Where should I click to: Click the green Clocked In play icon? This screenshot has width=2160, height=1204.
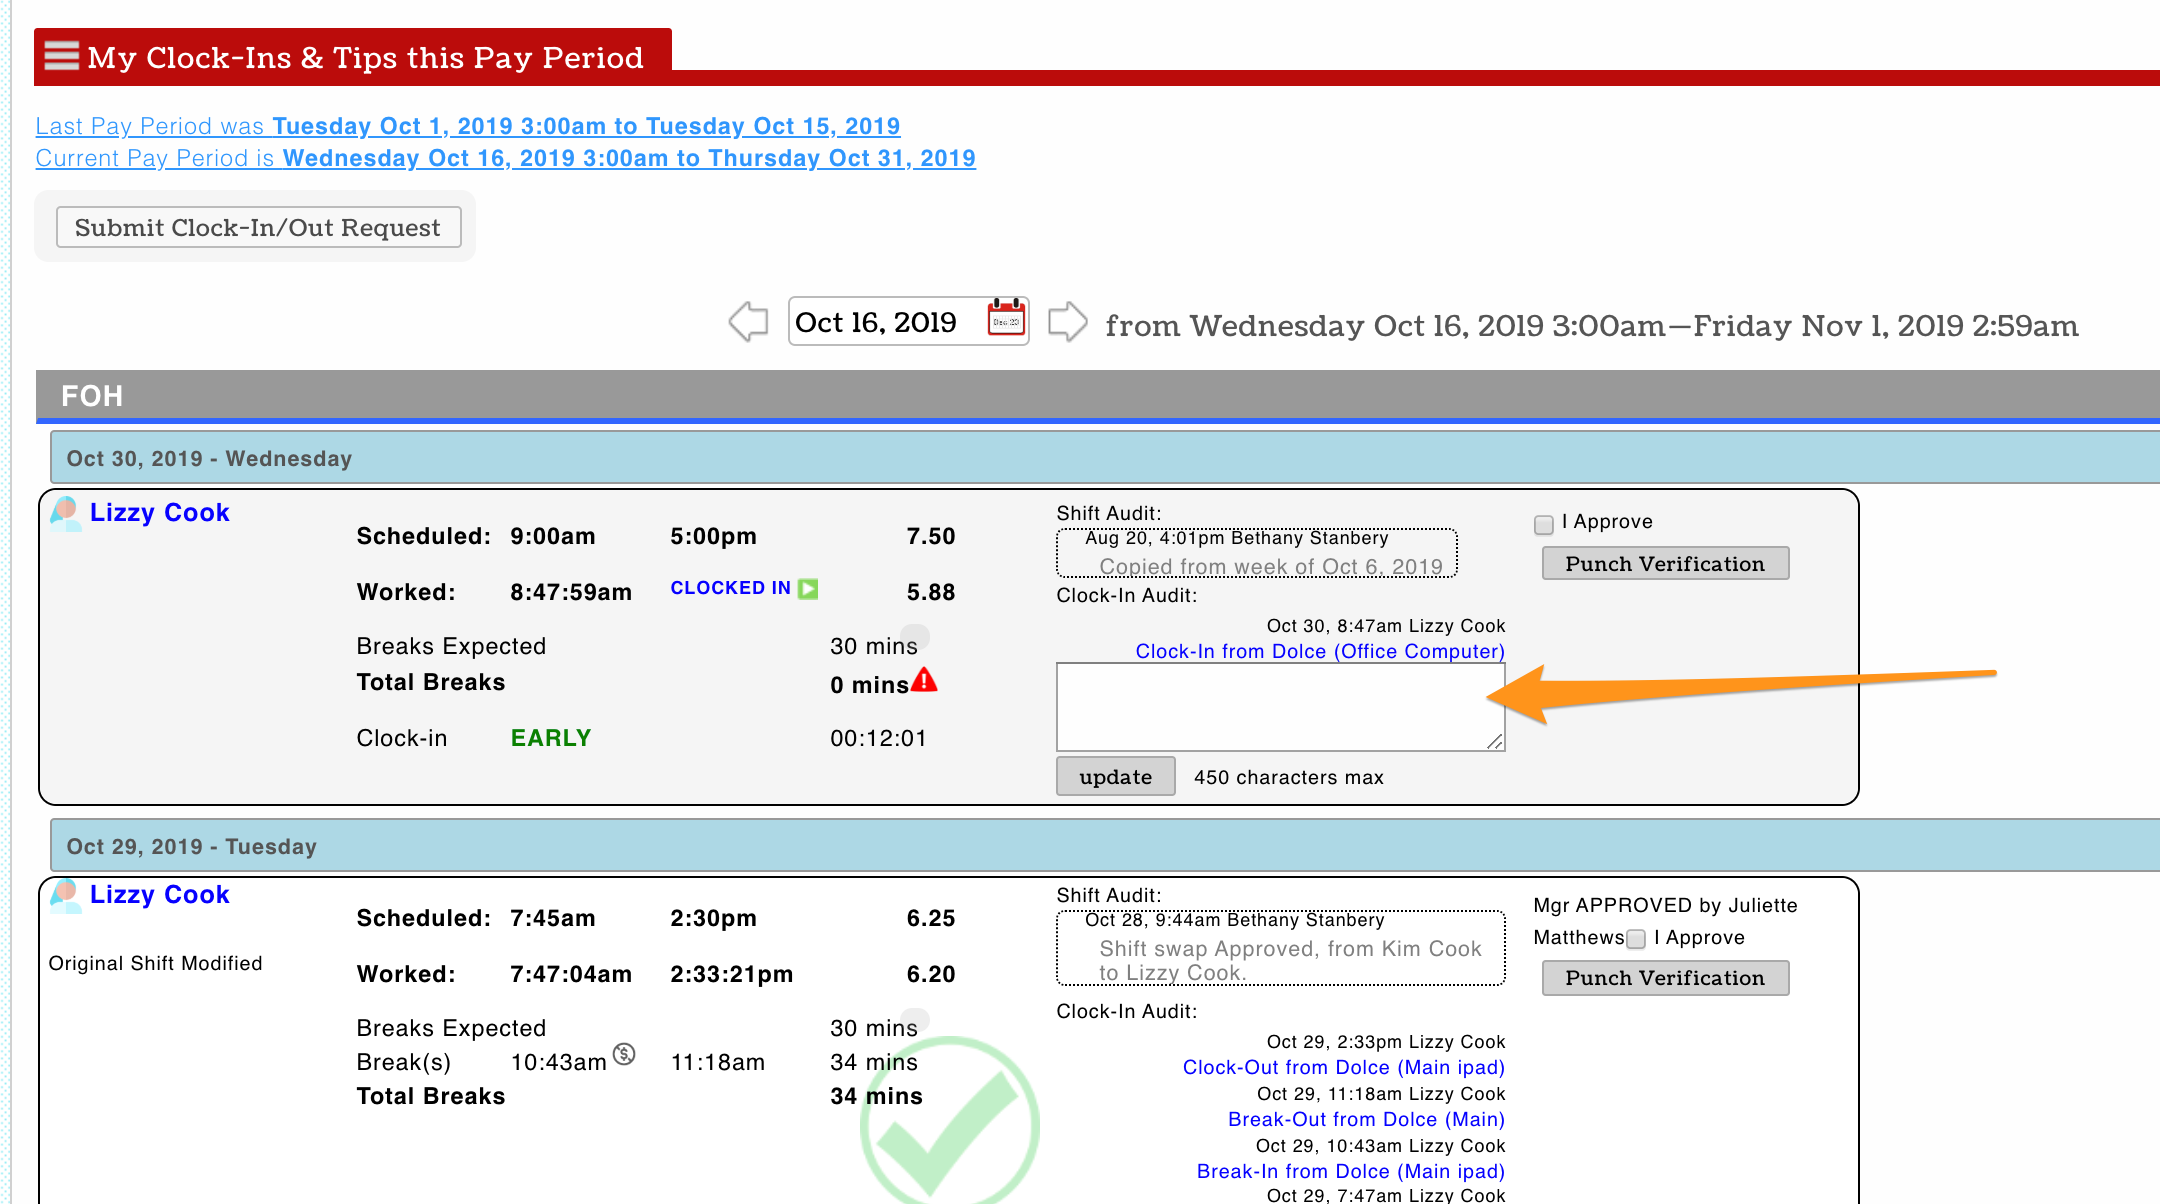(x=808, y=588)
